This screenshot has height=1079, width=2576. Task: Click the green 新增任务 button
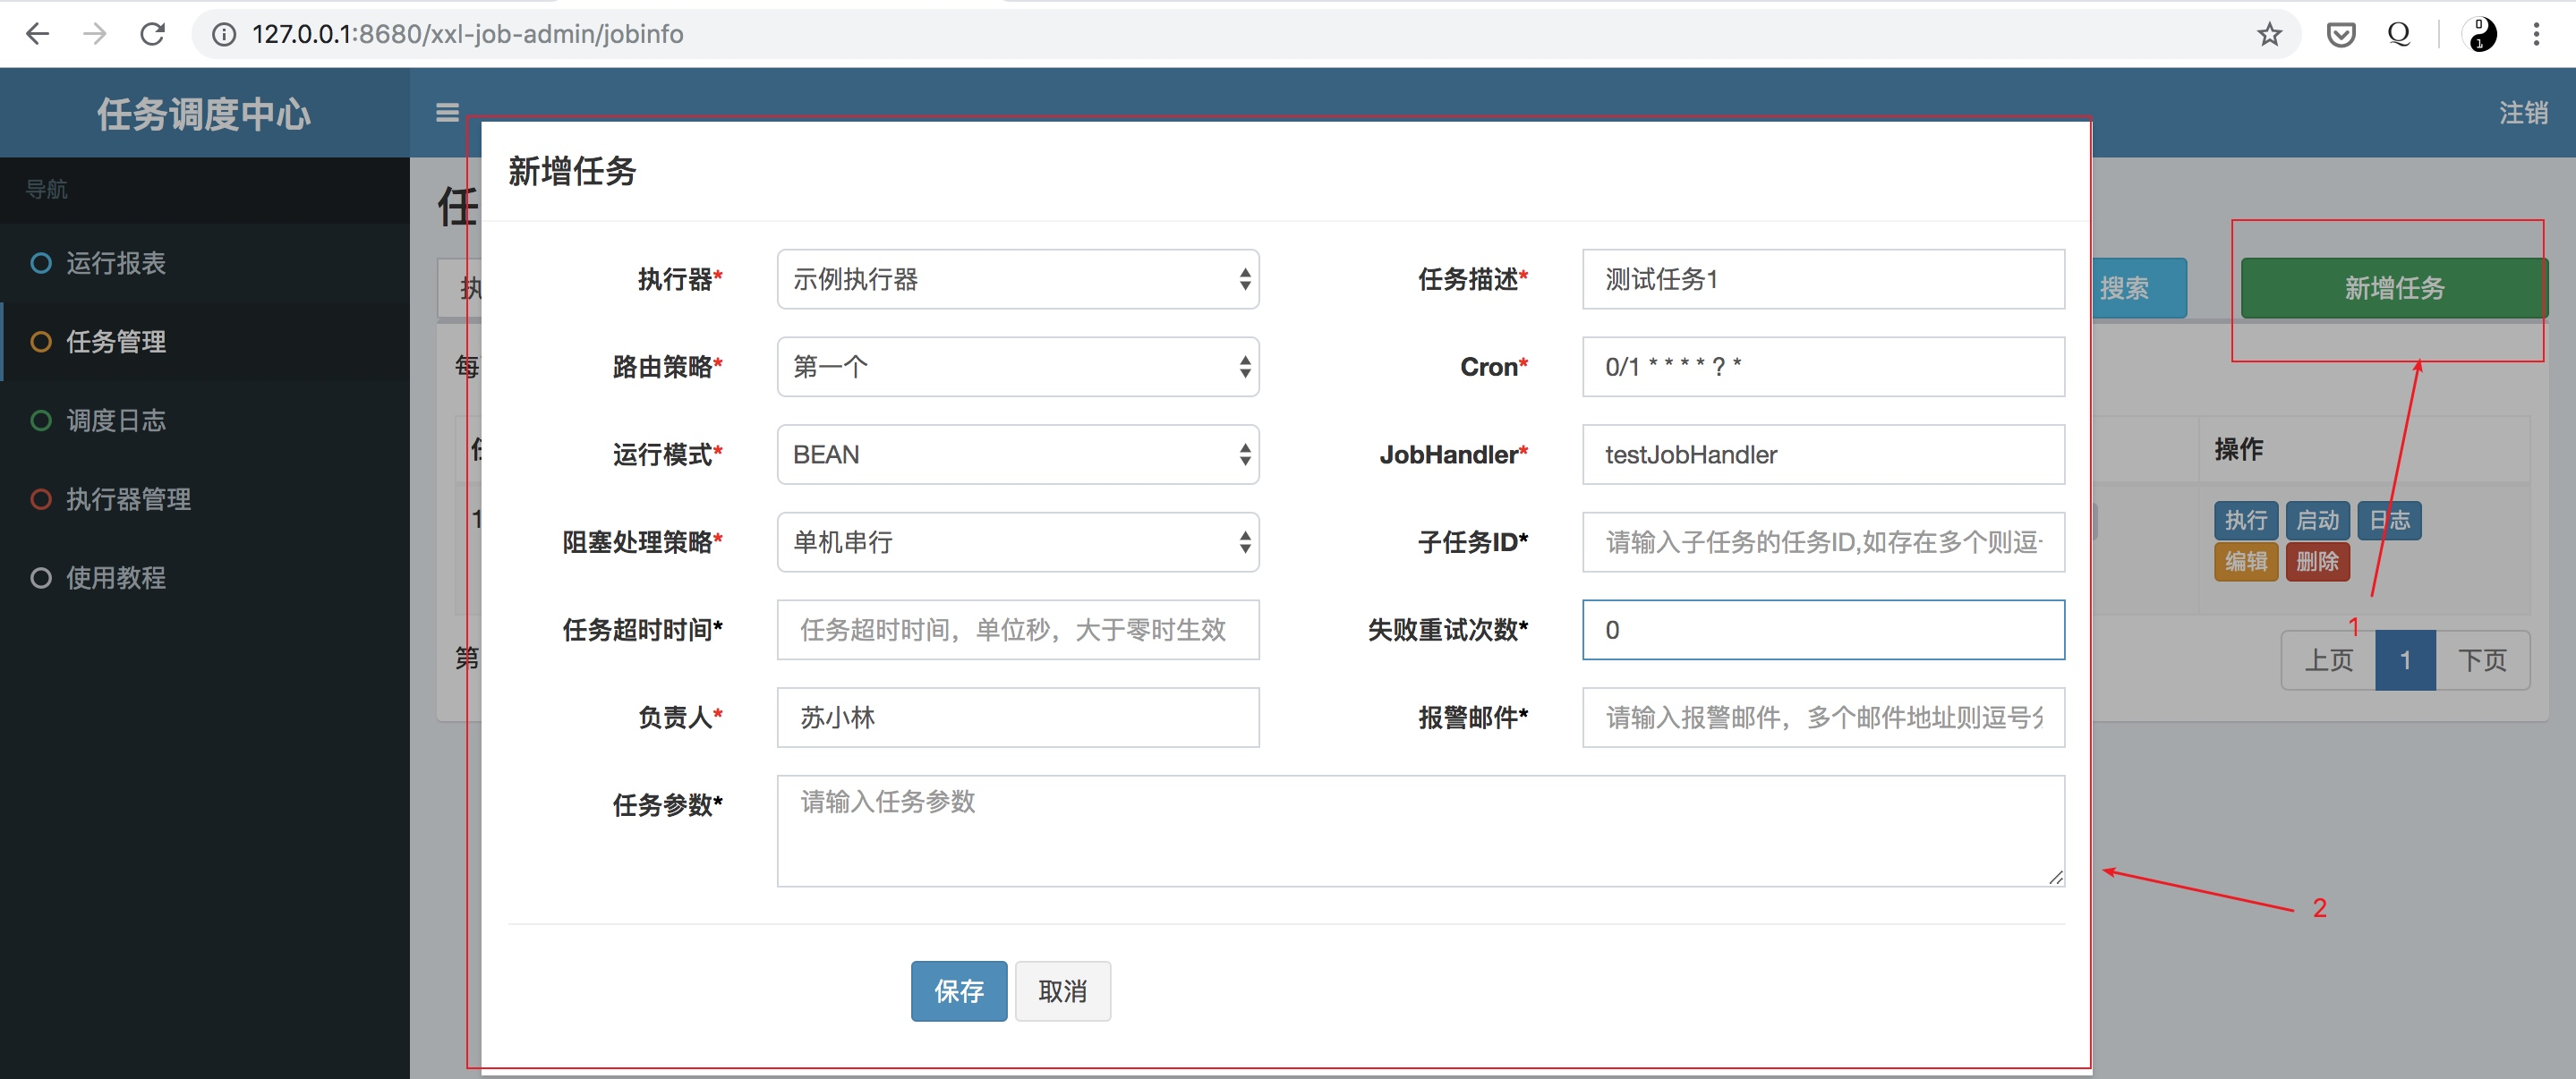coord(2393,288)
